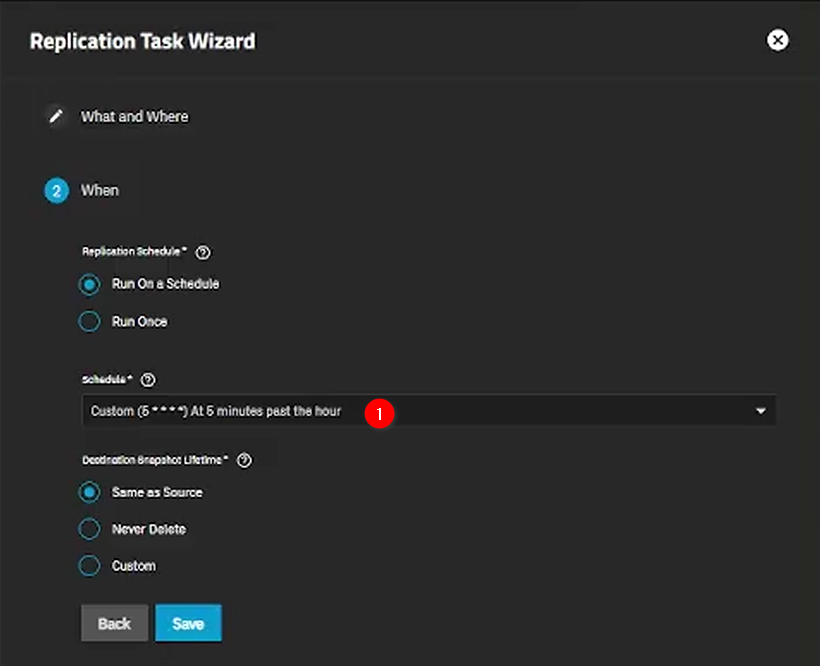
Task: Open help tooltip for Replication Schedule
Action: pyautogui.click(x=203, y=253)
